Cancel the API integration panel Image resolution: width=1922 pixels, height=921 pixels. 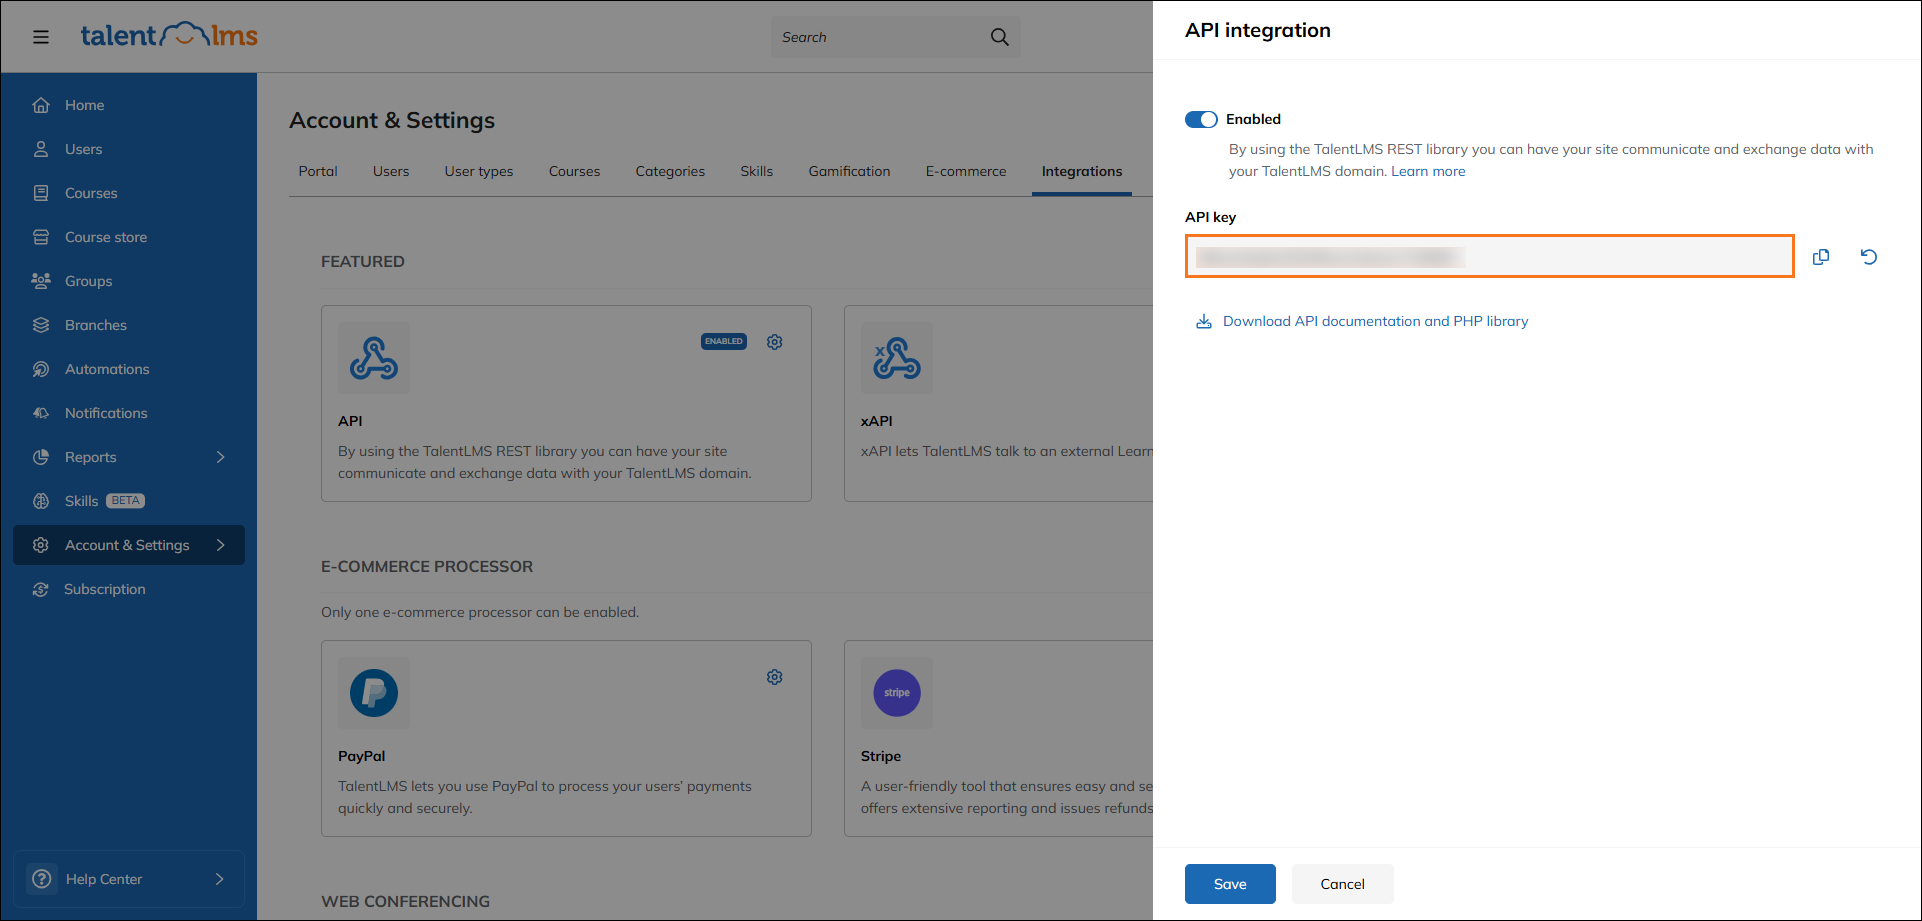pos(1342,884)
